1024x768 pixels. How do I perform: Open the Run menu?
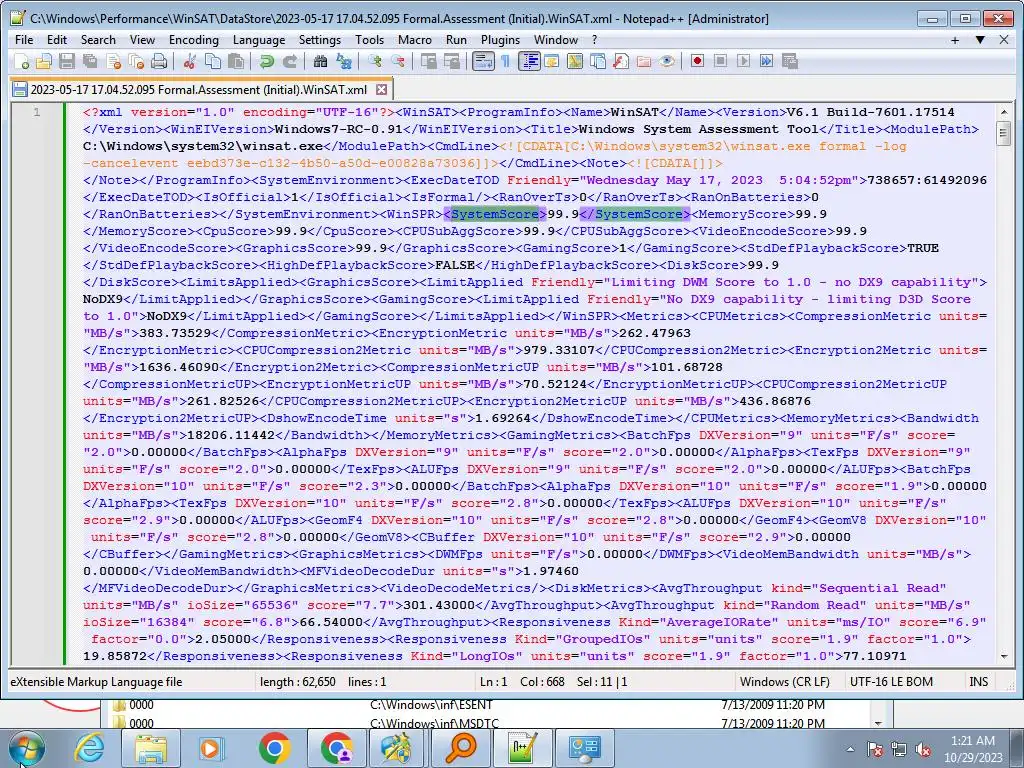coord(456,40)
